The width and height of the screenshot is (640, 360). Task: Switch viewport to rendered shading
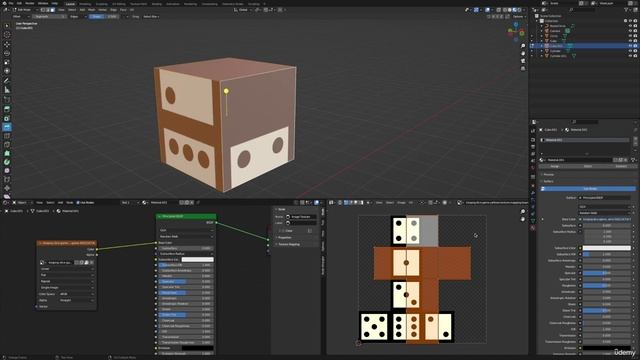[x=520, y=10]
